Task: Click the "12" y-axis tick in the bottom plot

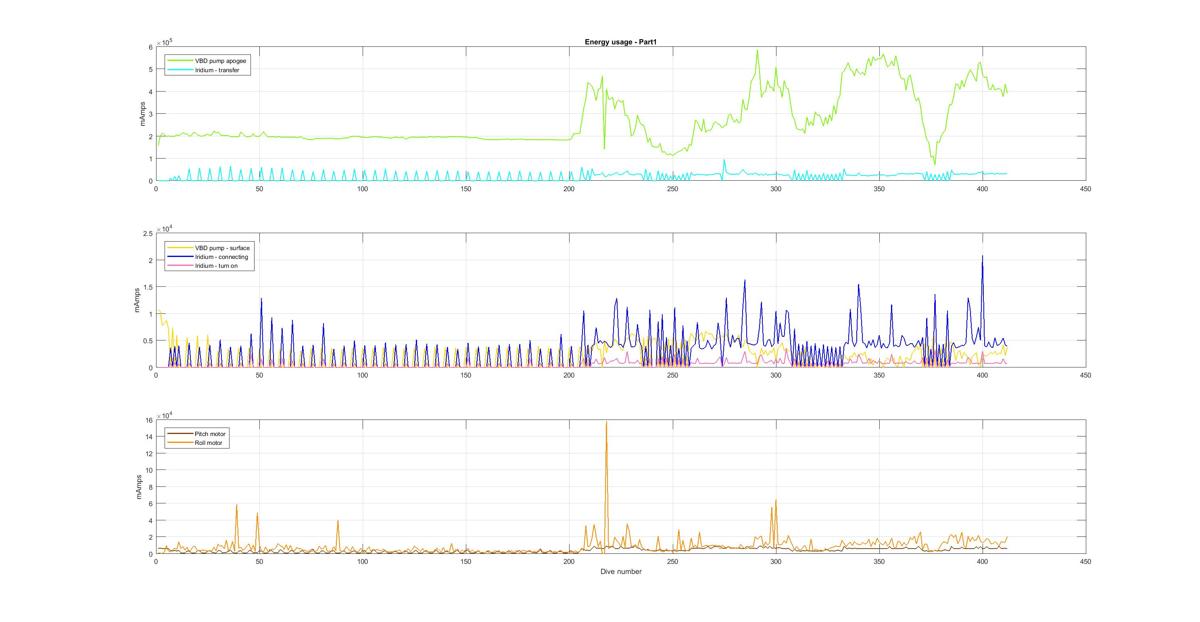Action: click(x=147, y=453)
